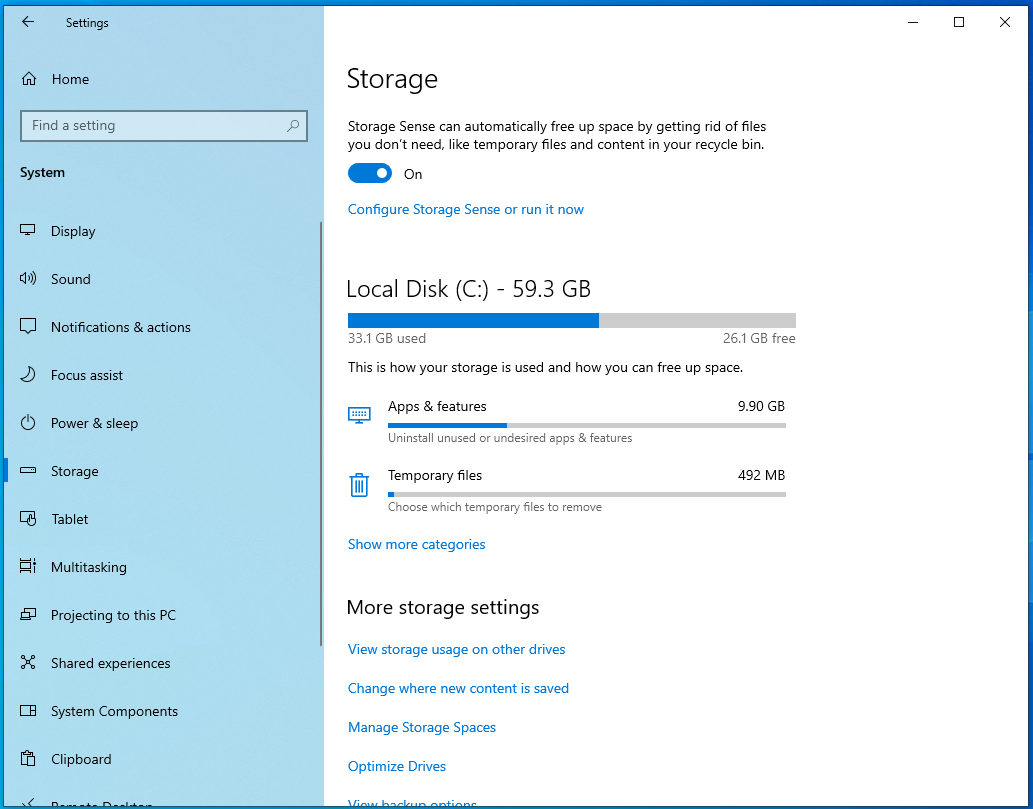Select Power & sleep

(162, 423)
